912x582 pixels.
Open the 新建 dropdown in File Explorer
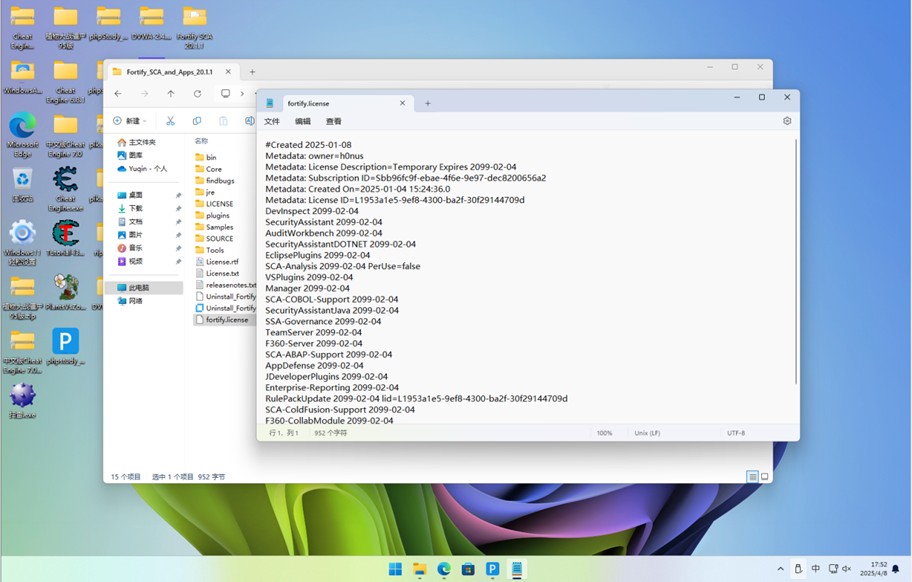pyautogui.click(x=130, y=121)
